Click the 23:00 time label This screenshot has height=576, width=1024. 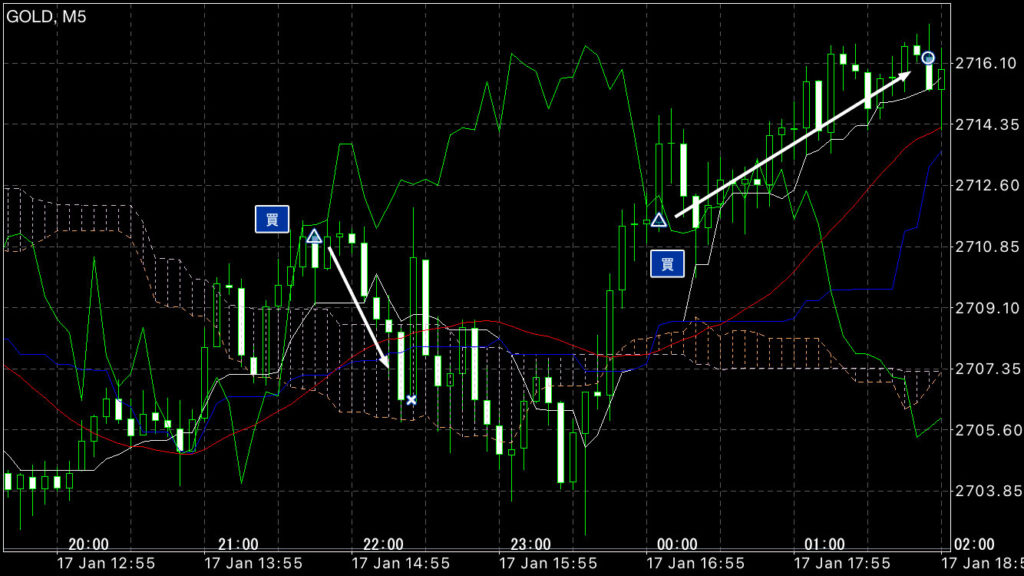[530, 544]
